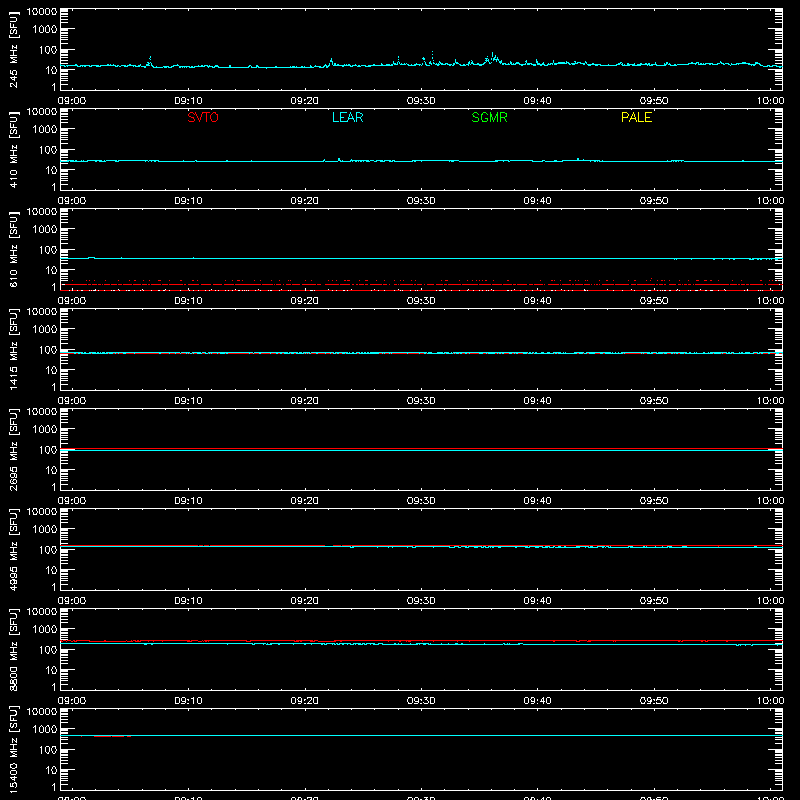The height and width of the screenshot is (800, 800).
Task: Select the 1415 MHz [SFU] axis title
Action: tap(14, 349)
